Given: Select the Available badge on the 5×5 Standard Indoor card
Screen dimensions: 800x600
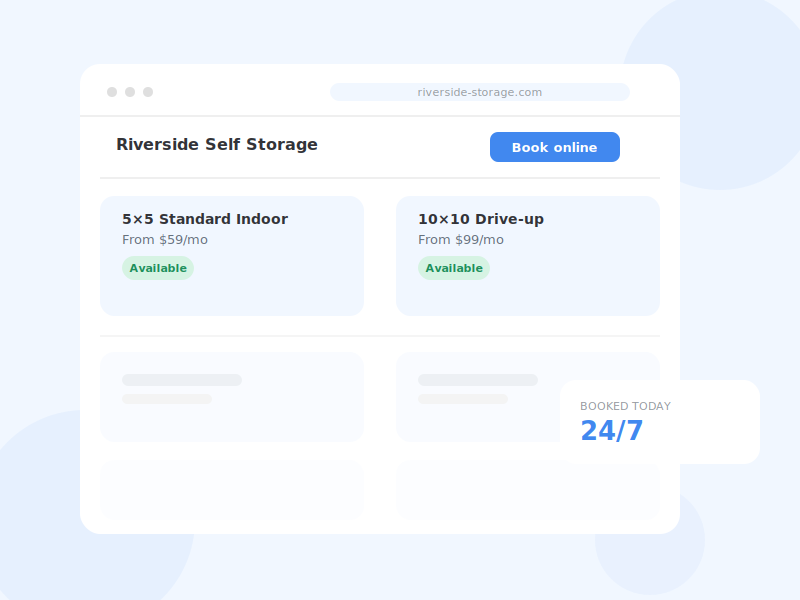Looking at the screenshot, I should click(x=158, y=268).
